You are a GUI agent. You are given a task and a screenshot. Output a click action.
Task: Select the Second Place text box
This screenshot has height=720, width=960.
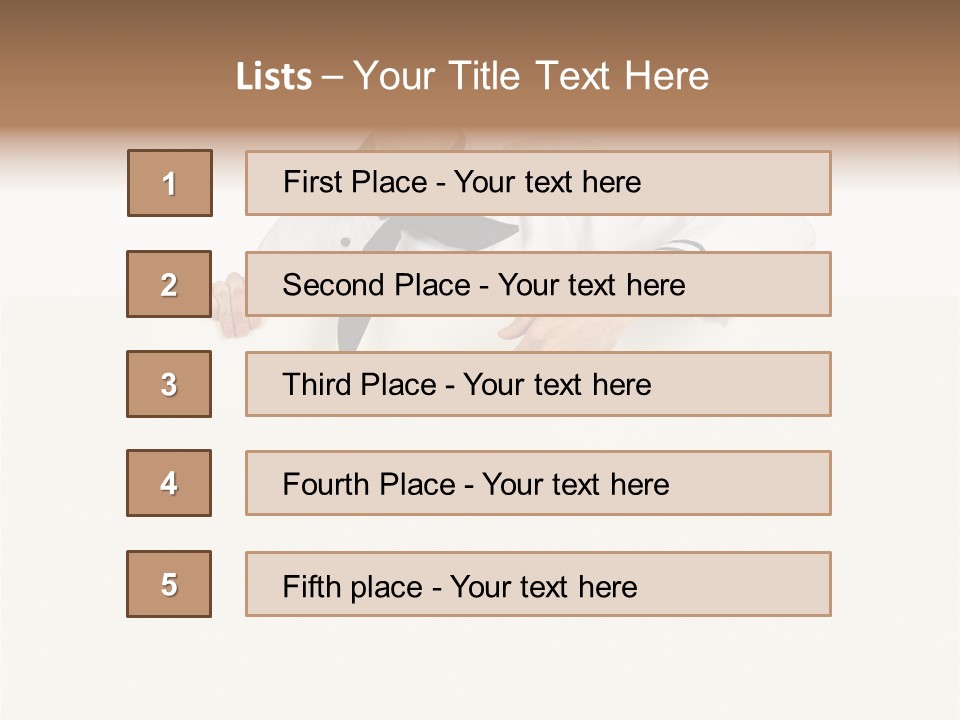click(538, 284)
